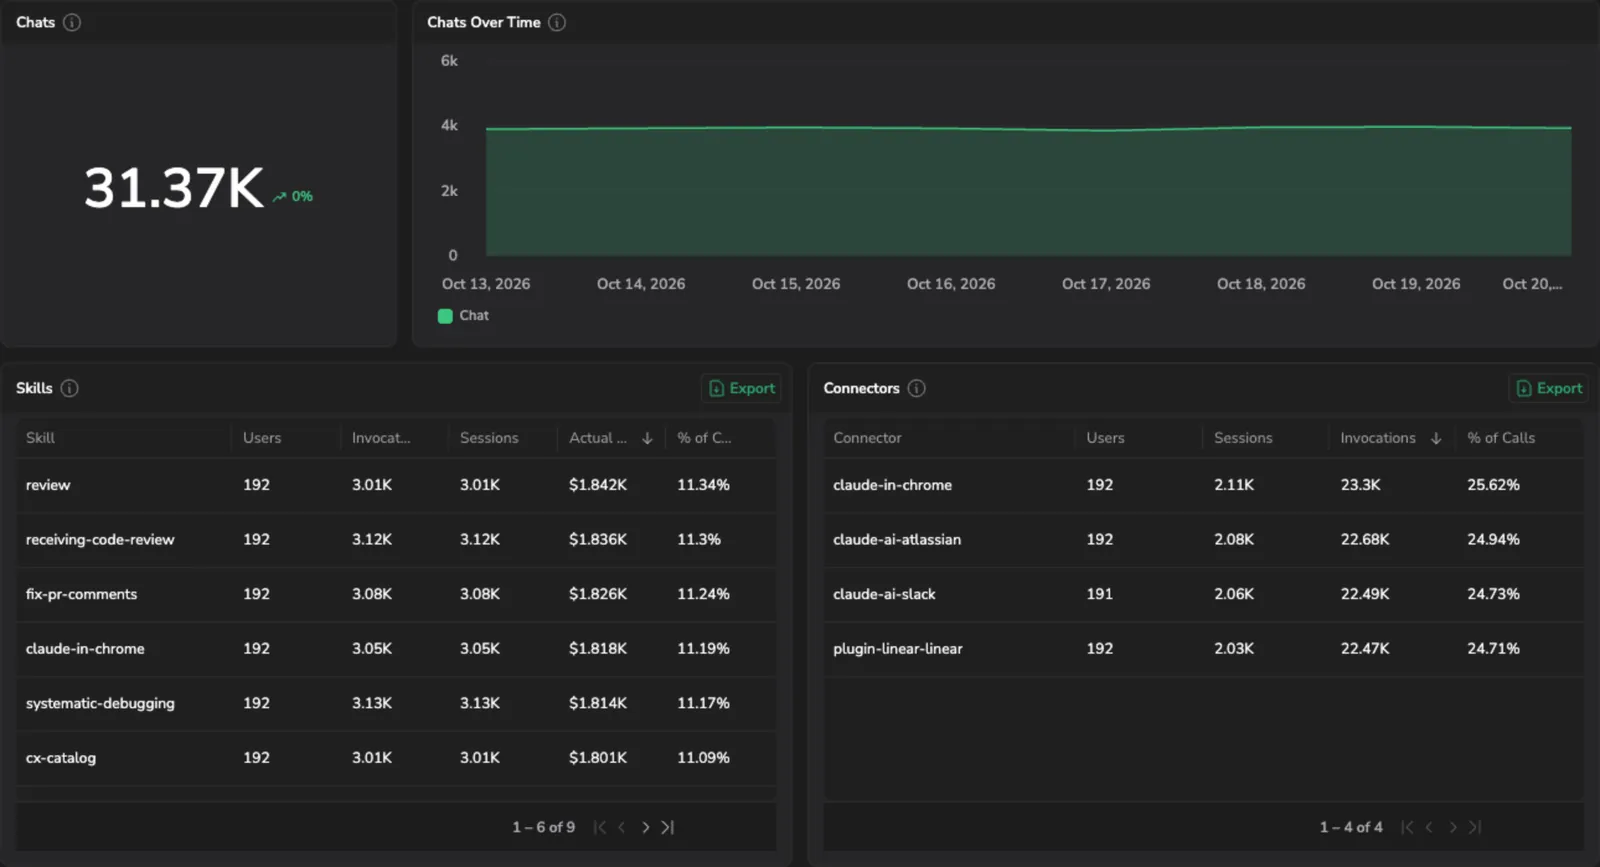The height and width of the screenshot is (867, 1600).
Task: Toggle sort arrow on Invocations column
Action: click(x=1436, y=438)
